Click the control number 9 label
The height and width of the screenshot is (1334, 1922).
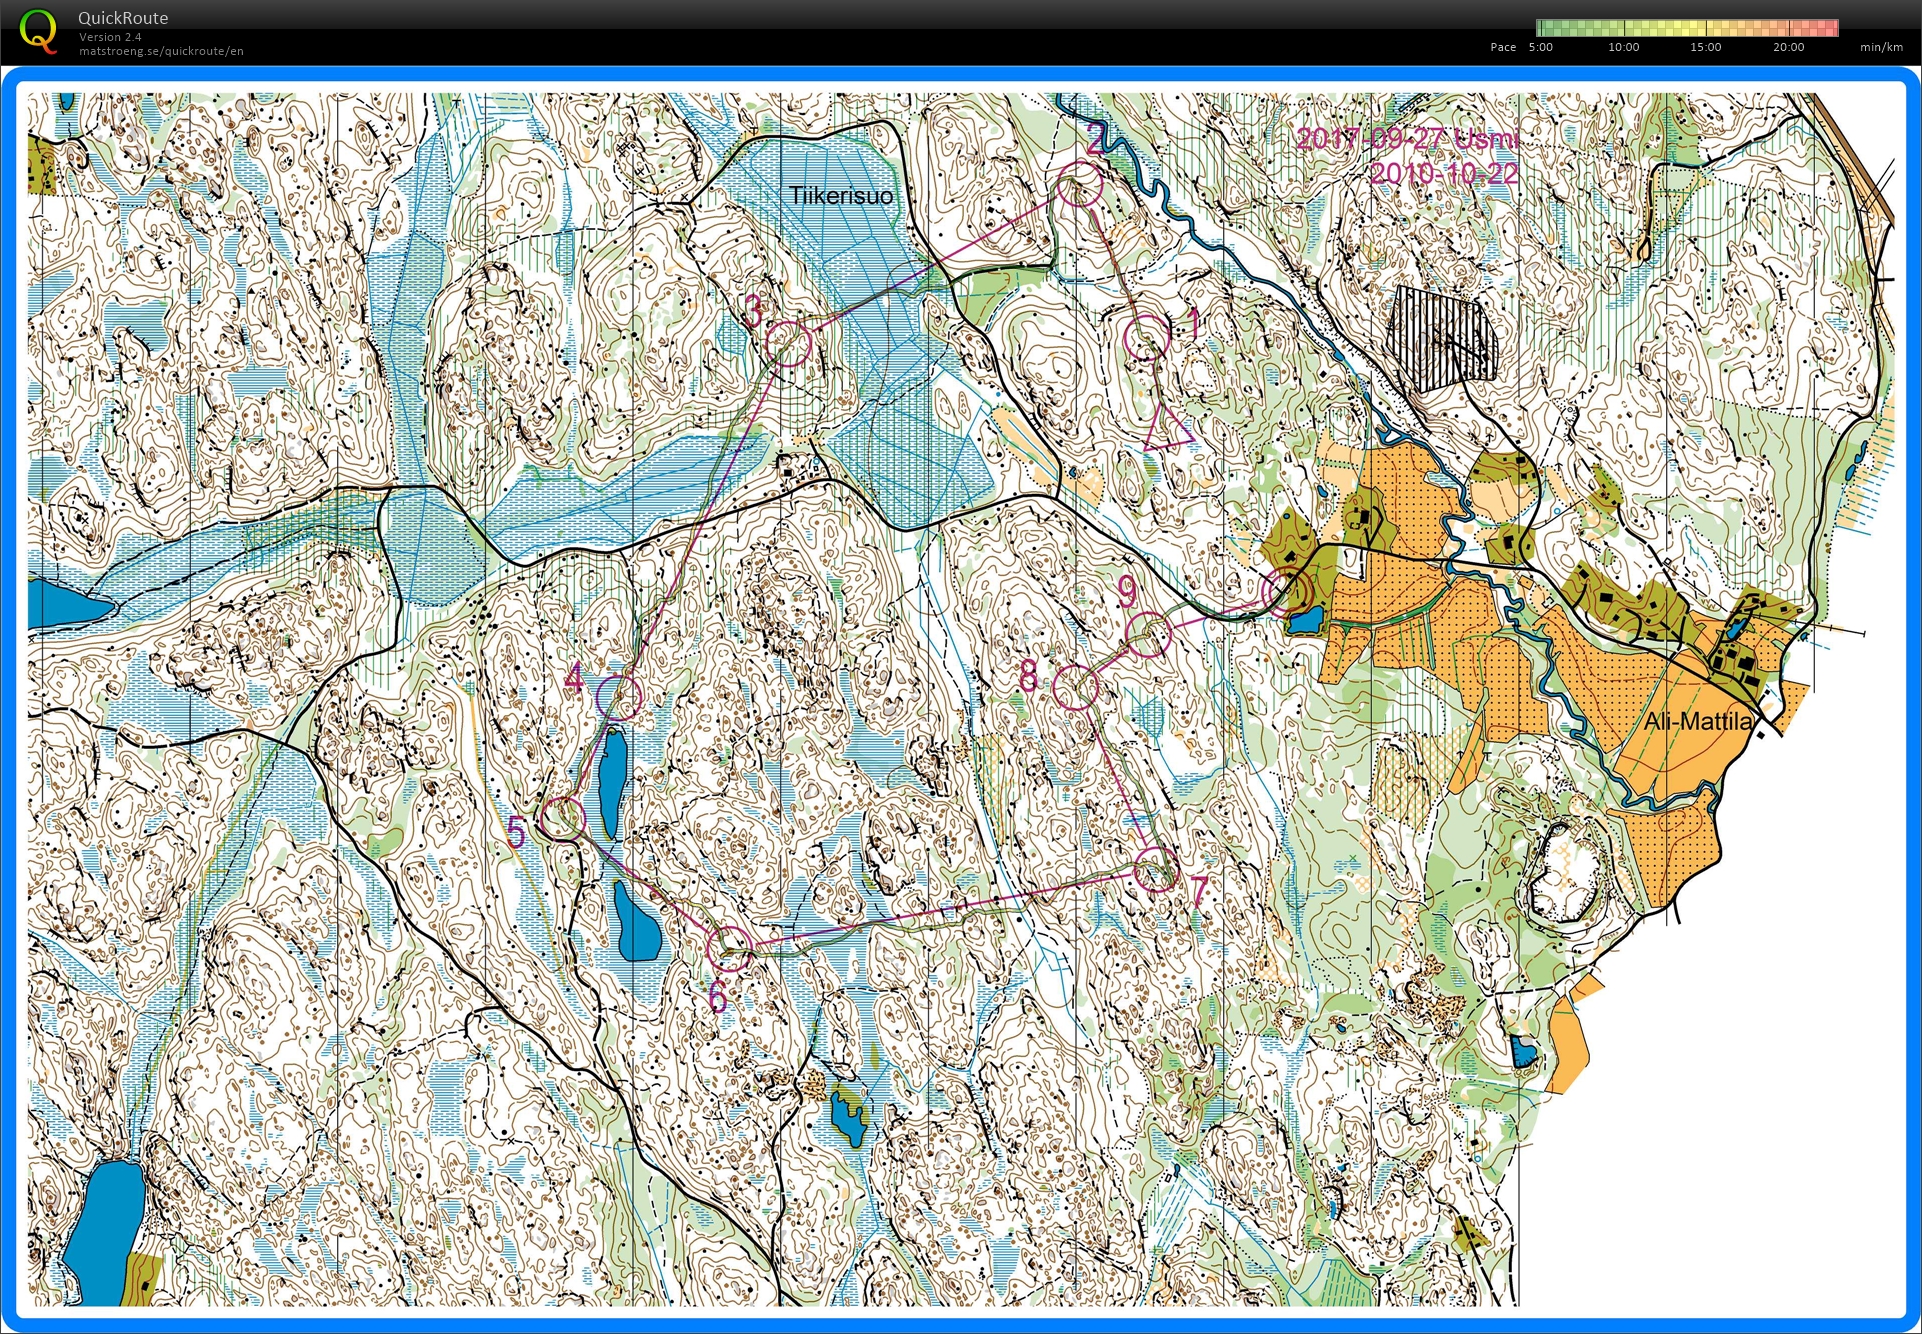(1127, 592)
